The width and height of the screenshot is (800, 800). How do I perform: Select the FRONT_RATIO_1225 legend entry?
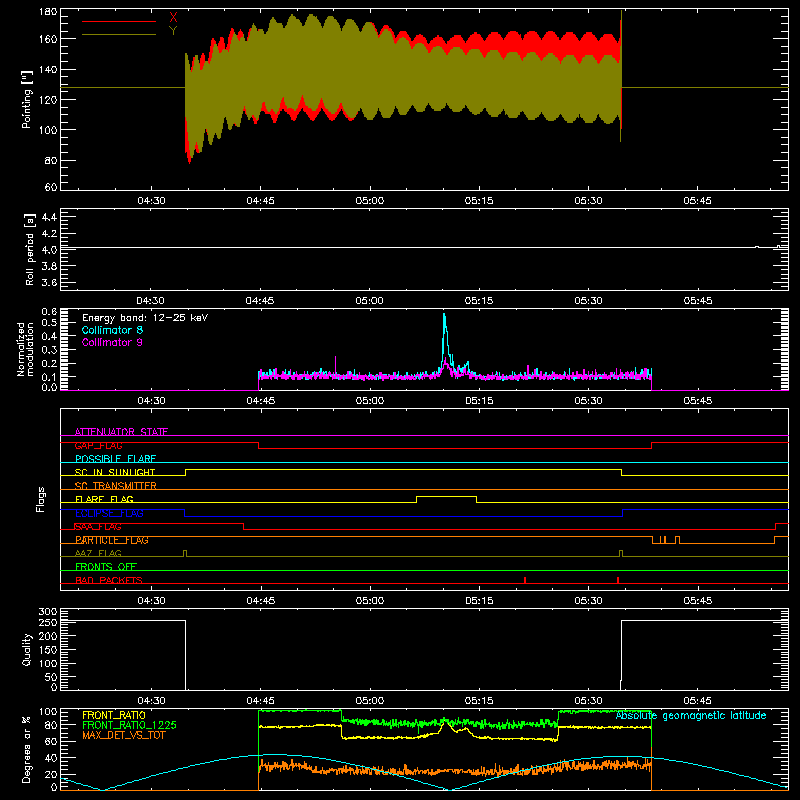click(130, 725)
